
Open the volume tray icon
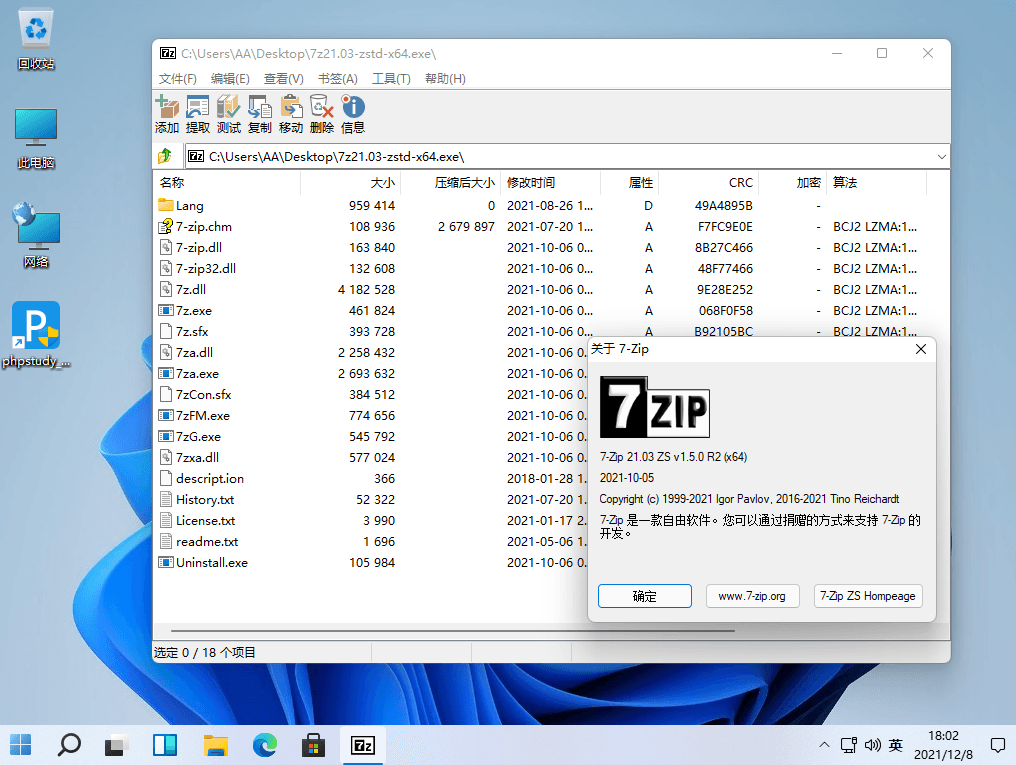tap(872, 745)
